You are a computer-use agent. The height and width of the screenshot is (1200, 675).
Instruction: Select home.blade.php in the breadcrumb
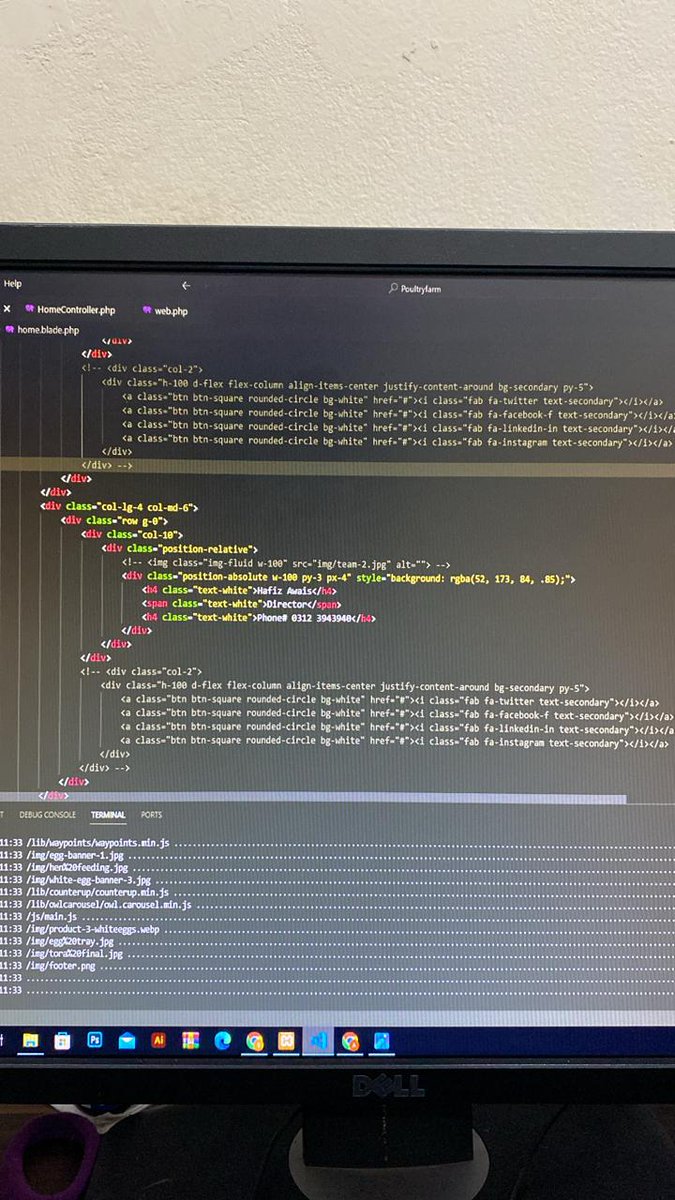click(42, 329)
